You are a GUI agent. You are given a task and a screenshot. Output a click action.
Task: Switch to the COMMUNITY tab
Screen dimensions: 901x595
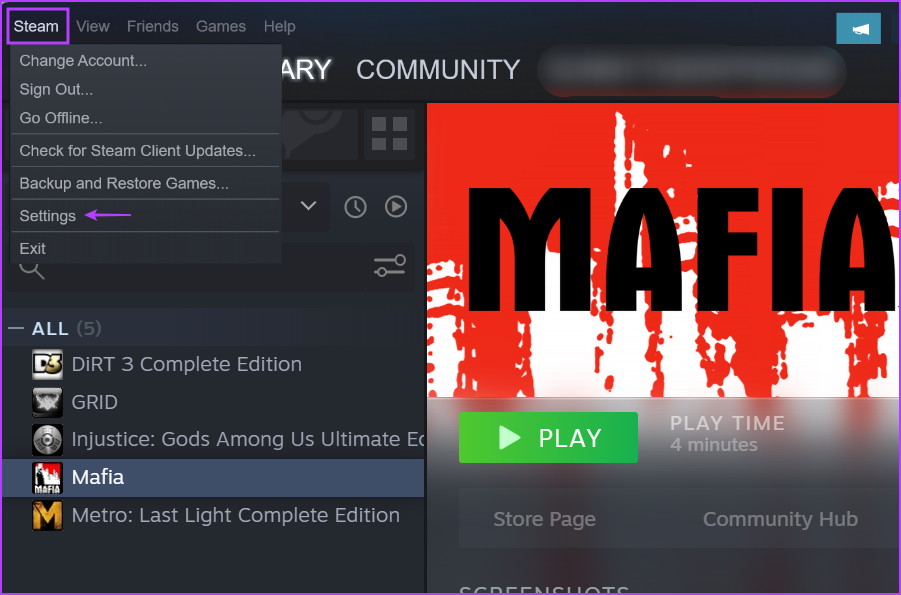(437, 69)
